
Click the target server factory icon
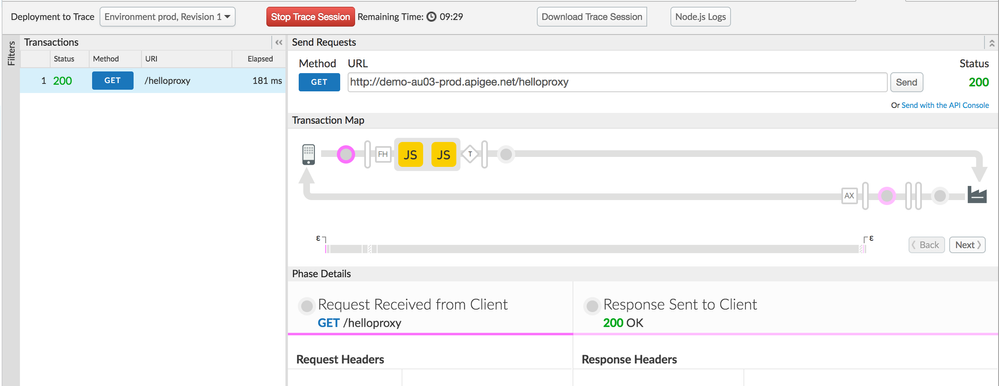pos(977,194)
